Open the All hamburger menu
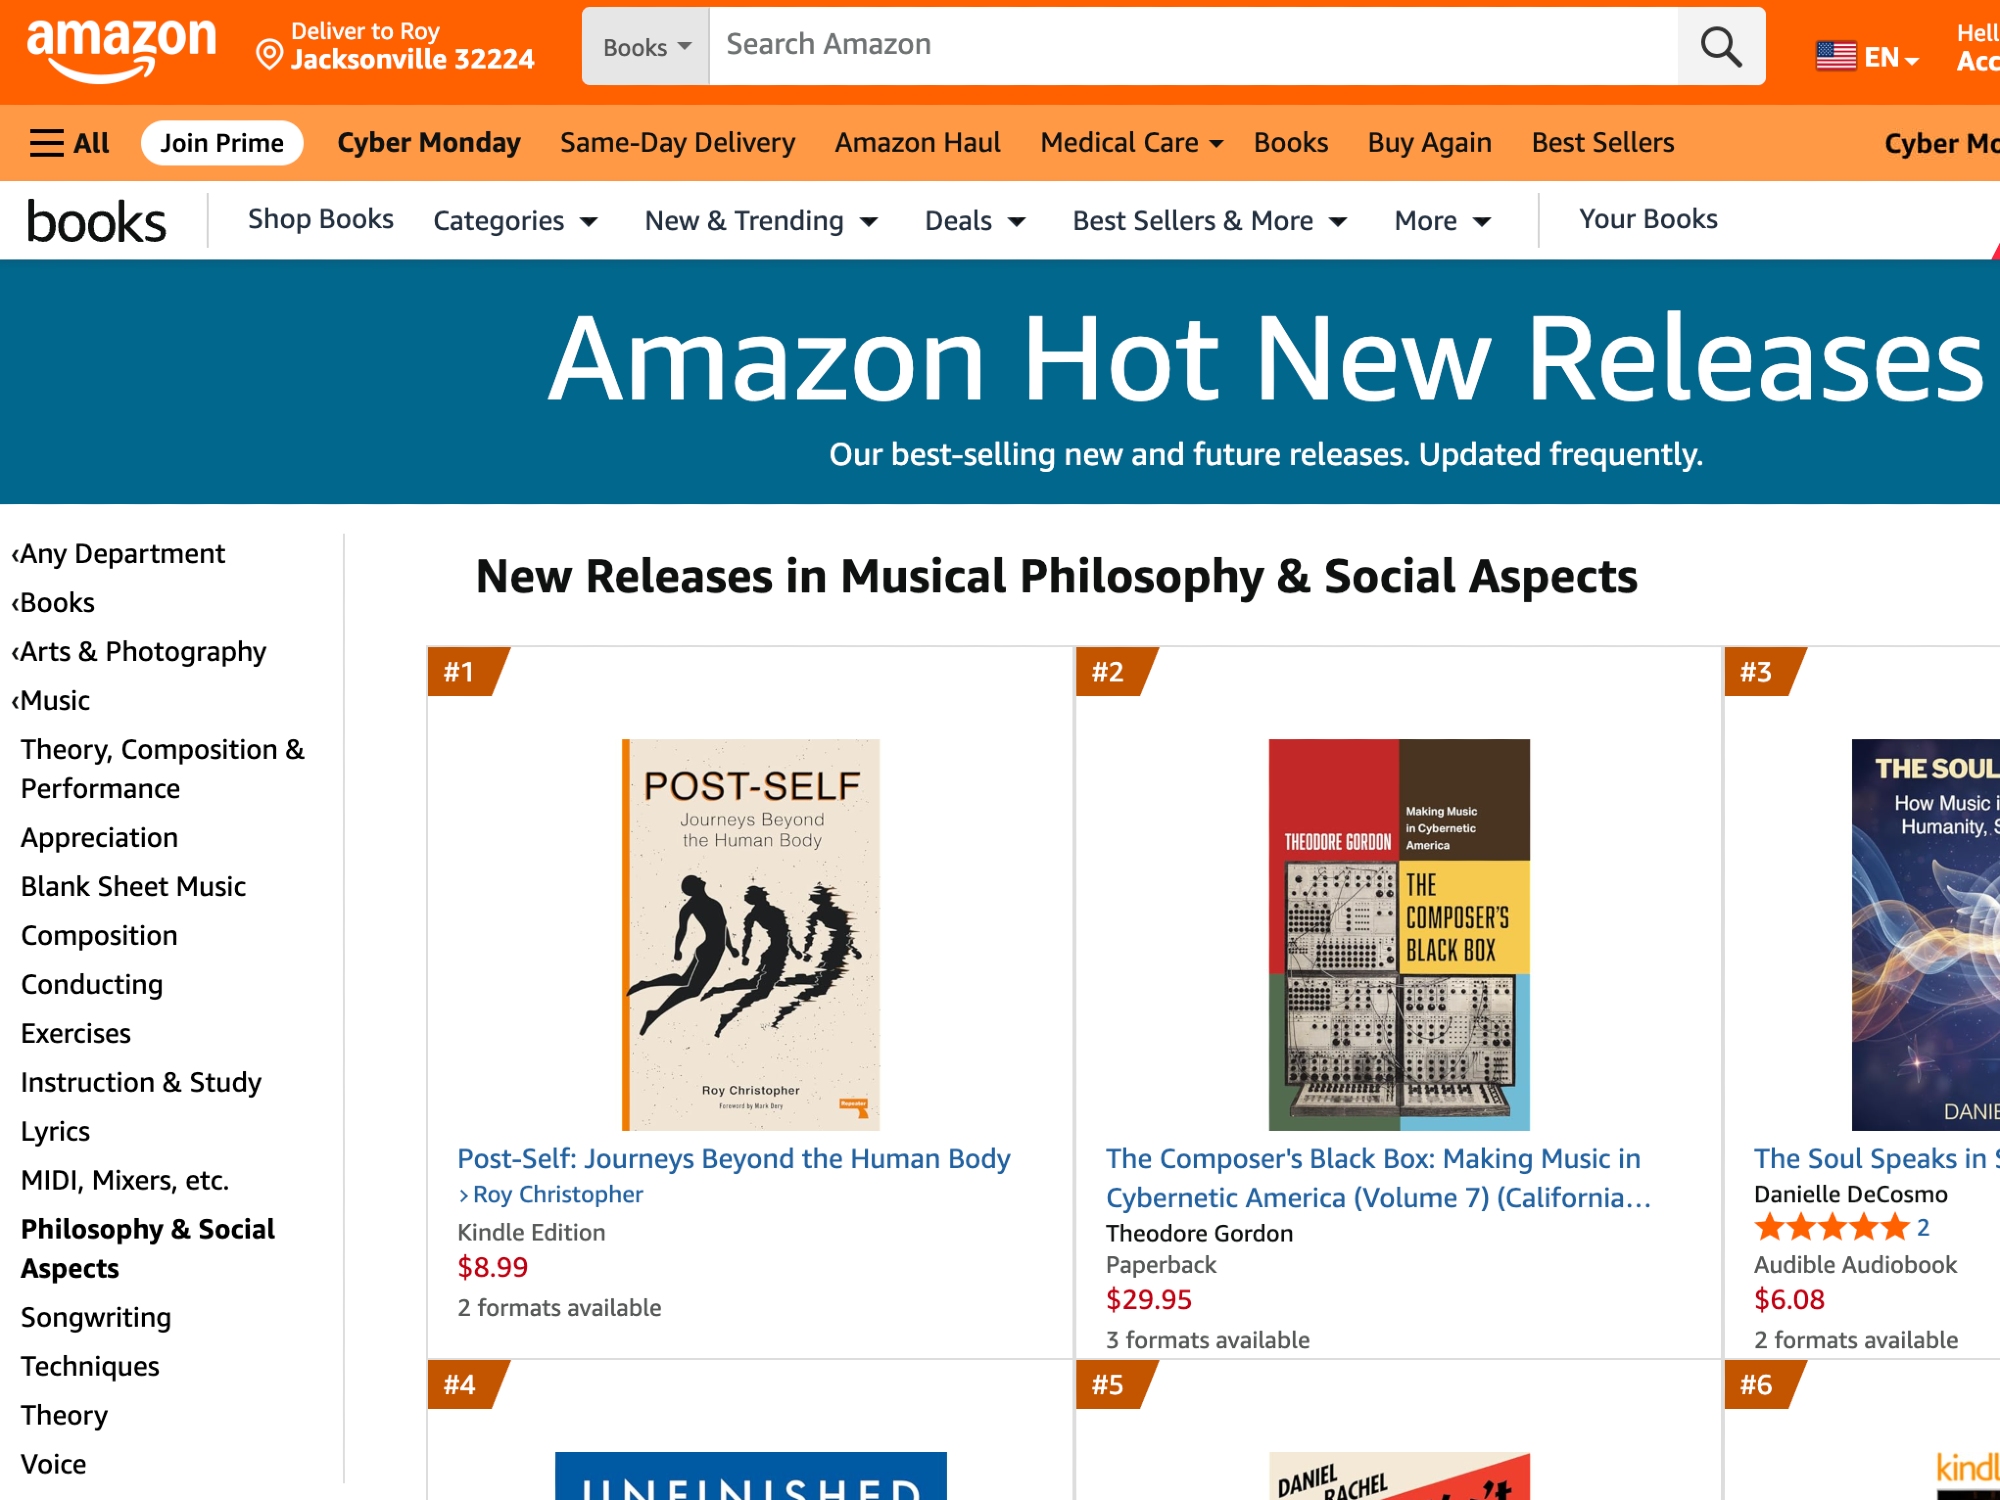The height and width of the screenshot is (1500, 2000). pyautogui.click(x=69, y=143)
